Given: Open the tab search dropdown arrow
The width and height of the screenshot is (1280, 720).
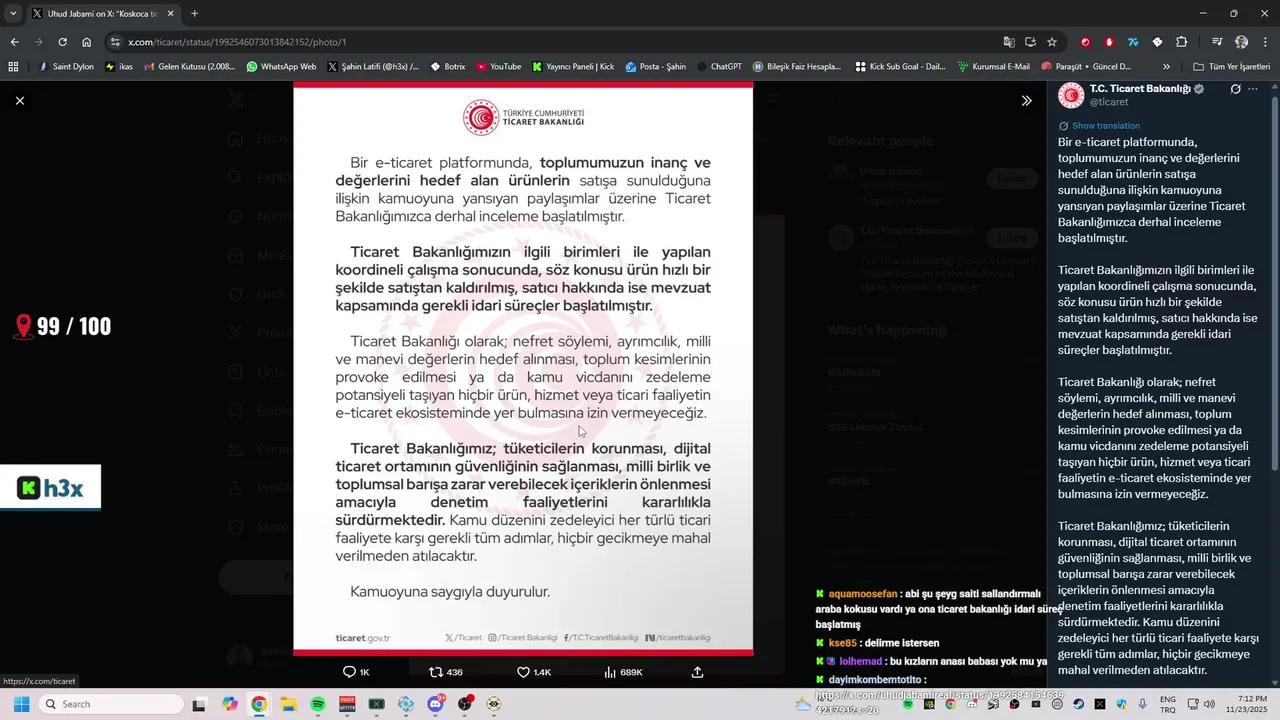Looking at the screenshot, I should [13, 14].
